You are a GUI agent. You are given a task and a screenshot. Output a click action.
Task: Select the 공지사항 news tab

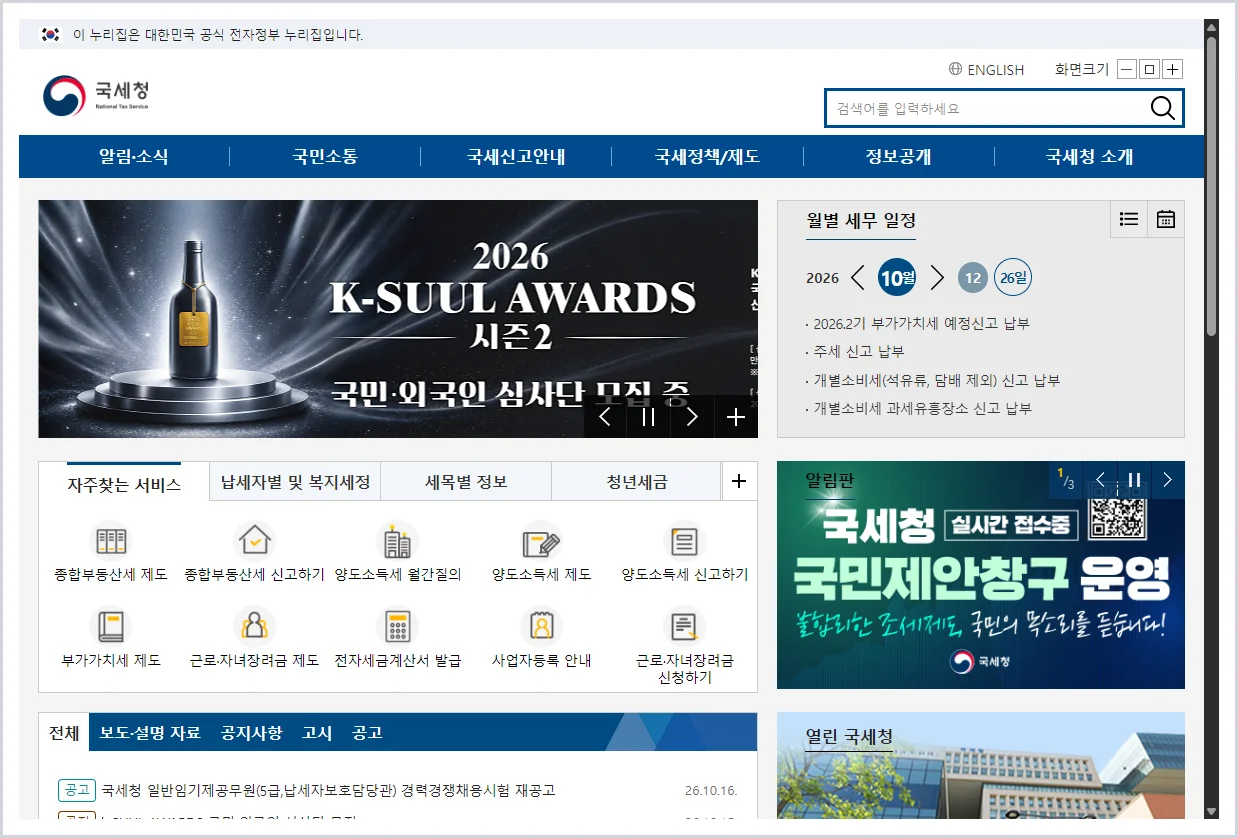coord(252,733)
